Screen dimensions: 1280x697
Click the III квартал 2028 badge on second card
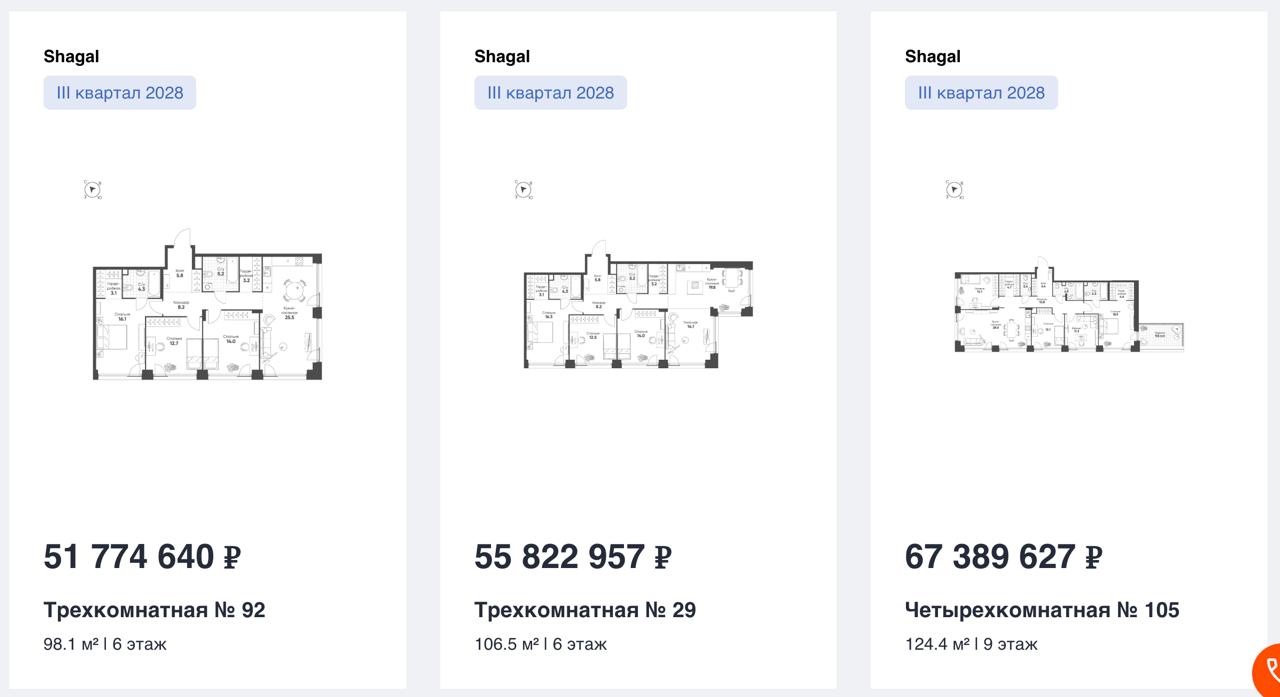[550, 93]
